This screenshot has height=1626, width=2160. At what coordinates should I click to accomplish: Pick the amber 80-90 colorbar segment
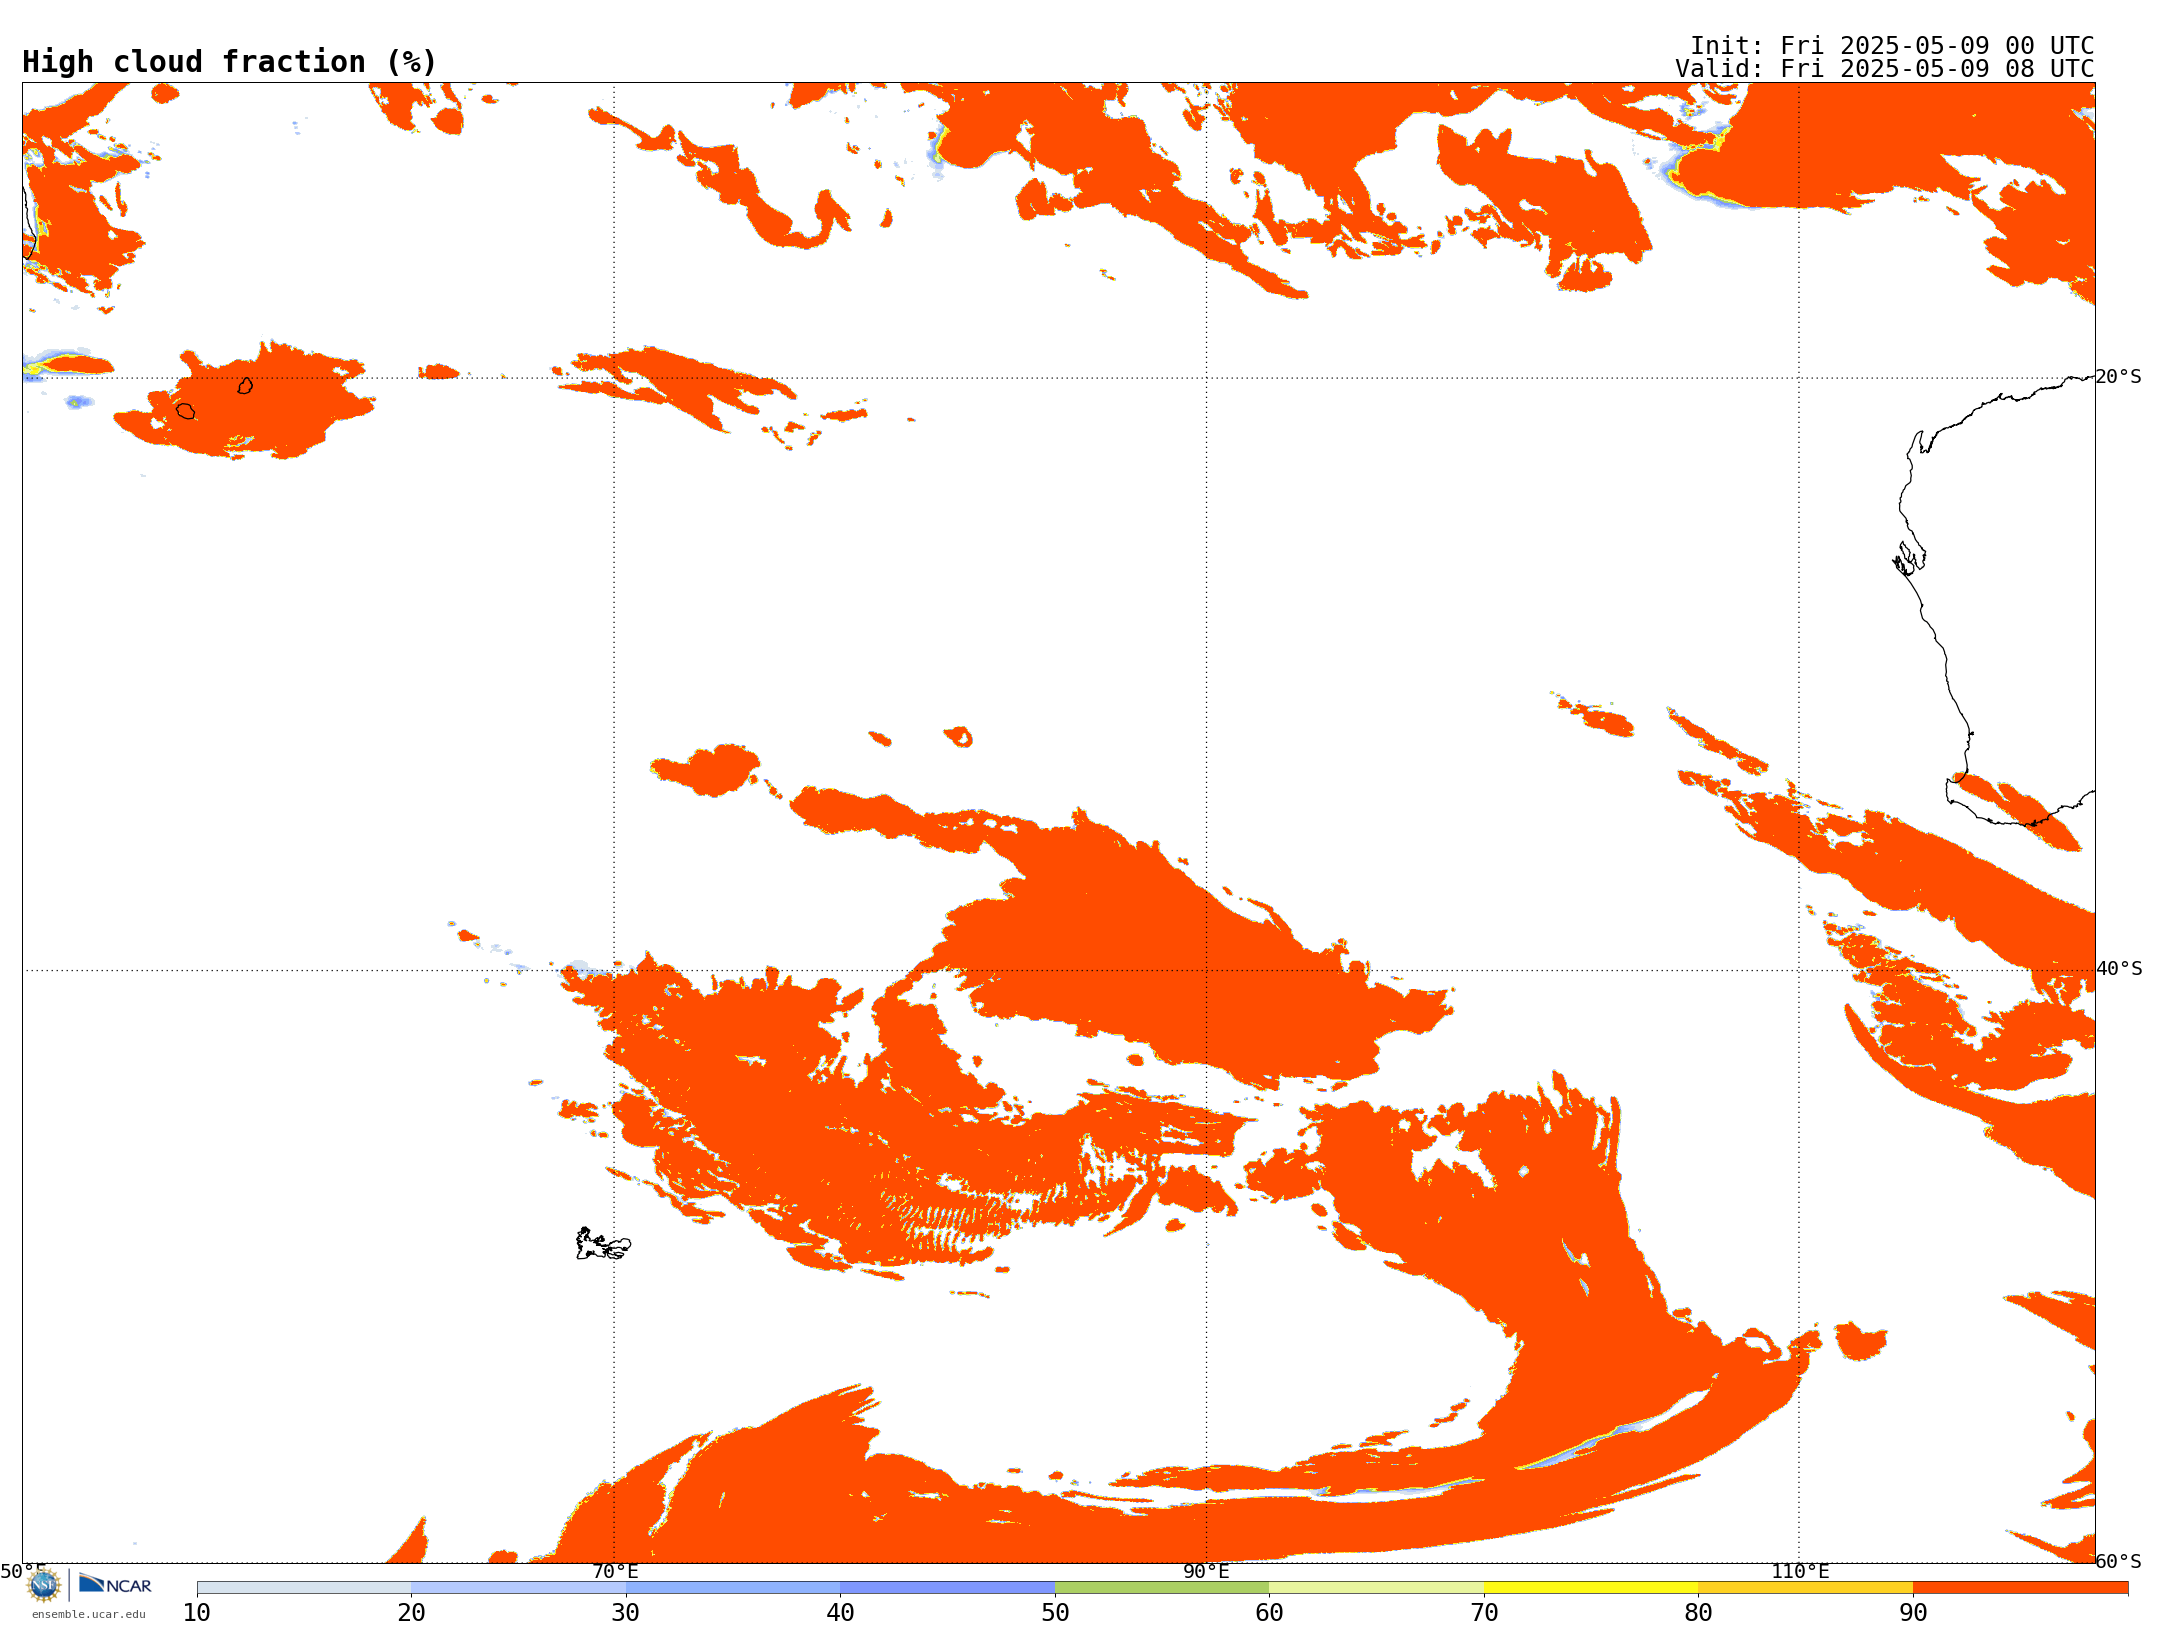point(1805,1588)
